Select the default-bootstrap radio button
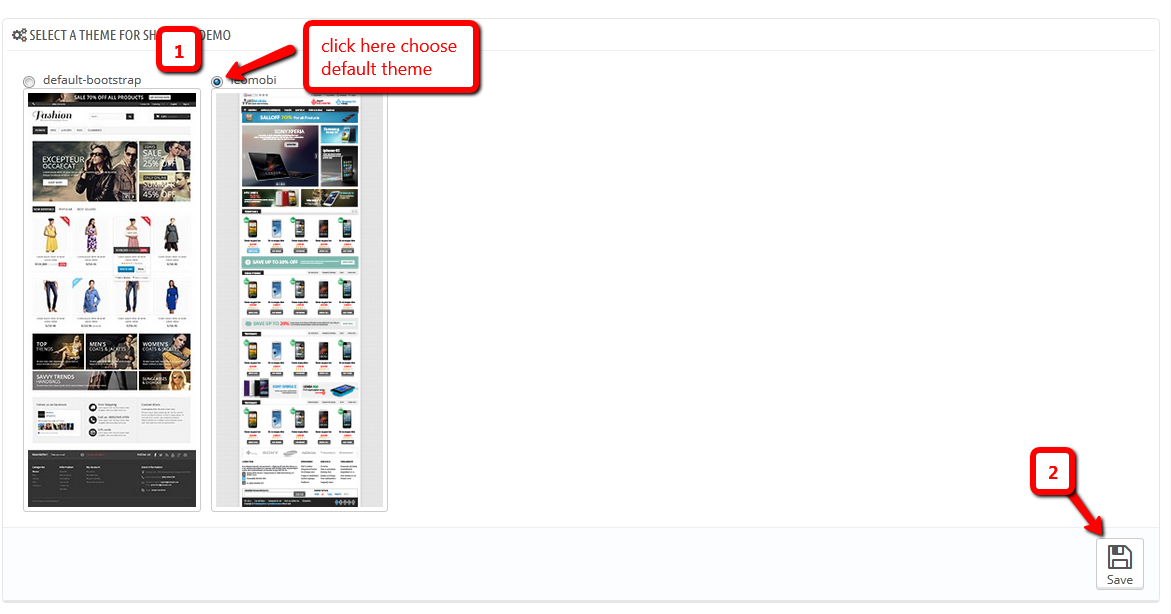The image size is (1171, 614). coord(29,81)
